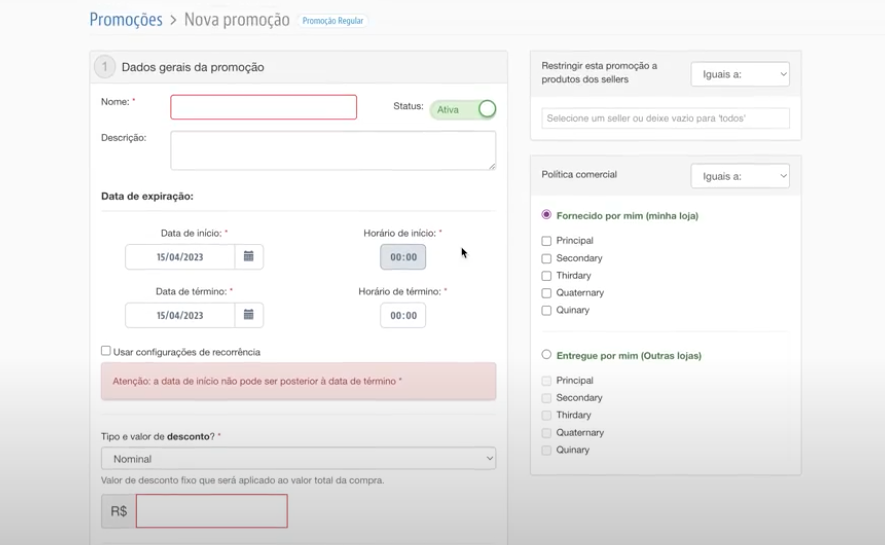Click the Nova promoção title text

[236, 20]
